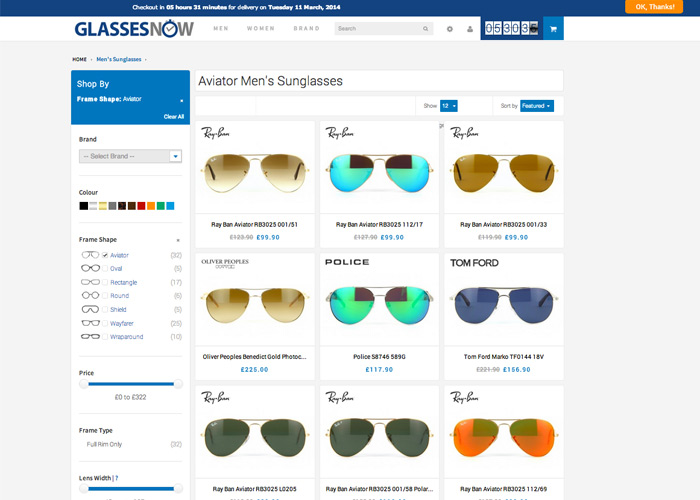This screenshot has height=500, width=700.
Task: Open the shopping cart icon
Action: pyautogui.click(x=553, y=29)
